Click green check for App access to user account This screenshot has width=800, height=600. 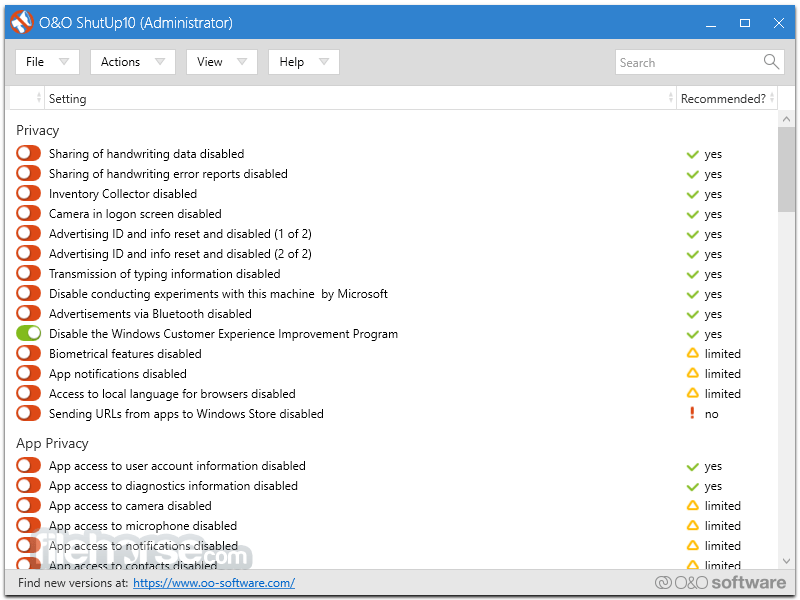tap(692, 466)
